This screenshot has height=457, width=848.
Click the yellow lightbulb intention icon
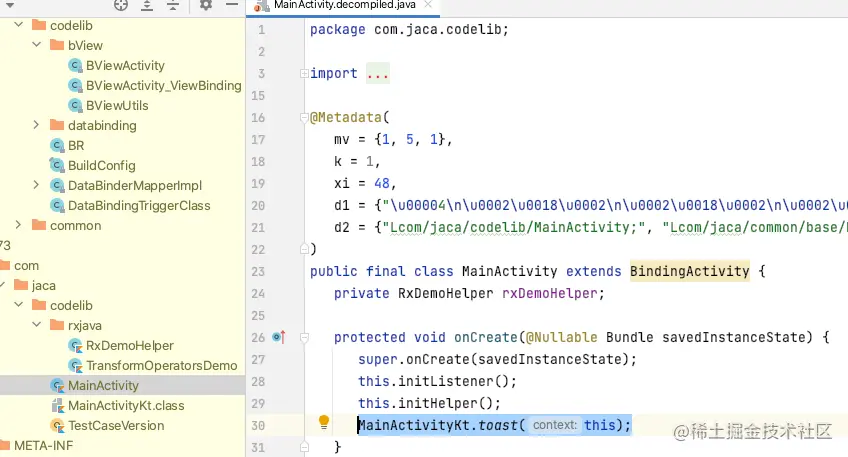point(323,422)
